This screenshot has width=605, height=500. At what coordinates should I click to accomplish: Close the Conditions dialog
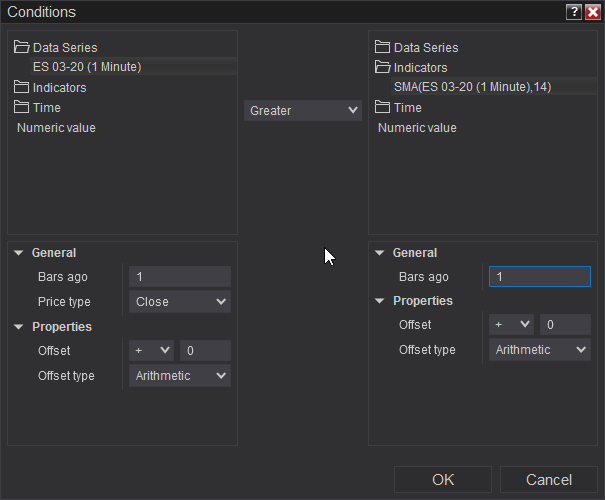592,12
